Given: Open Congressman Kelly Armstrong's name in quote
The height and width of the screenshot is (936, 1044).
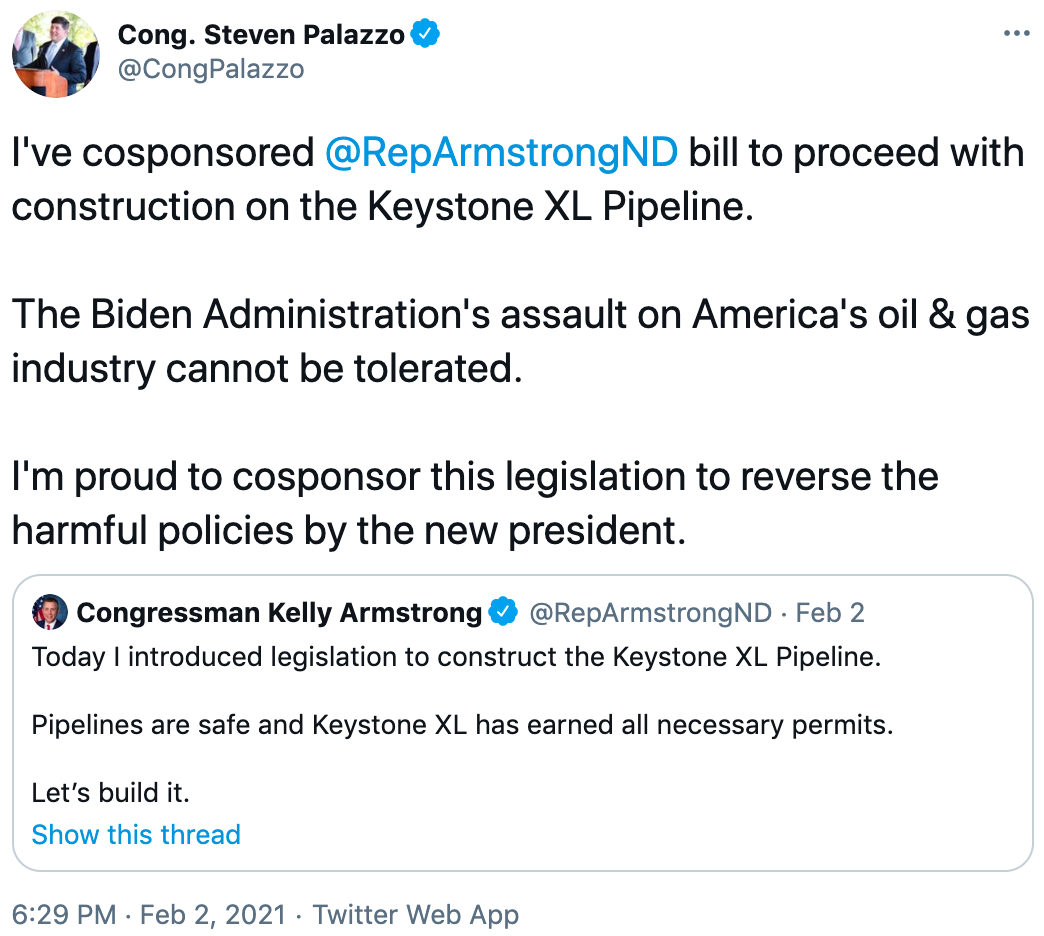Looking at the screenshot, I should tap(279, 612).
